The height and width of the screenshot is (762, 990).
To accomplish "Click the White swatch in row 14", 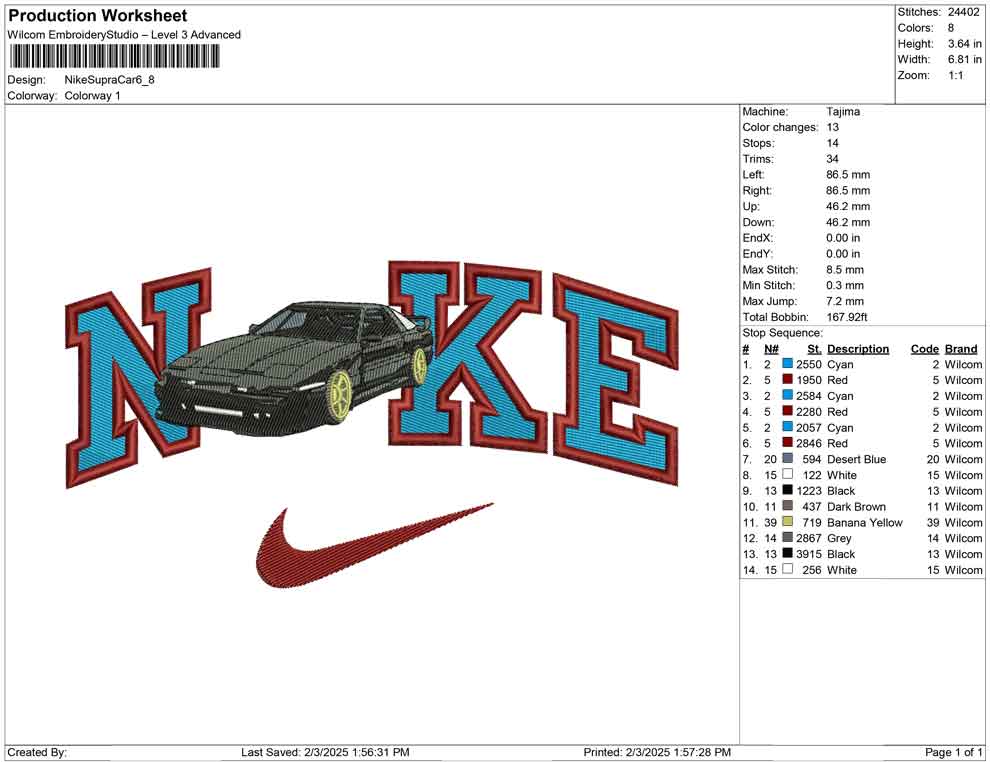I will (x=787, y=570).
